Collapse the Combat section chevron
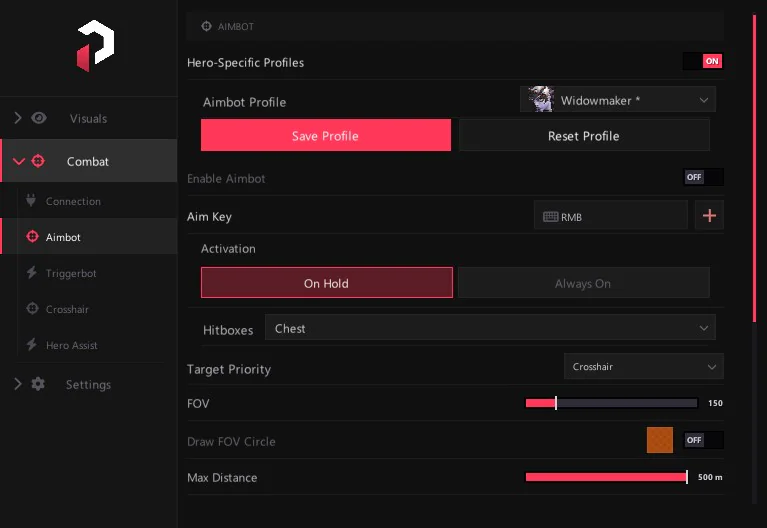Viewport: 767px width, 528px height. (19, 161)
